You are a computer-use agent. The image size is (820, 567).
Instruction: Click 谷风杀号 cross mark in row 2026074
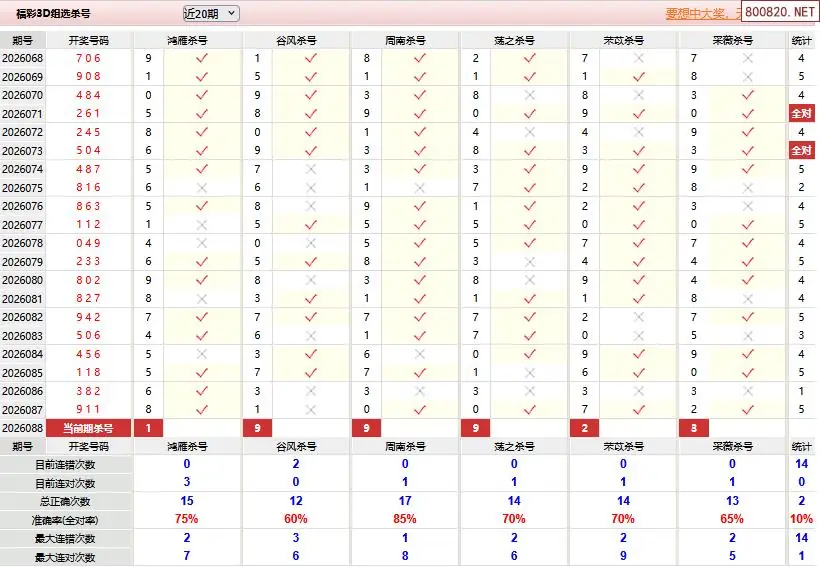click(x=311, y=169)
